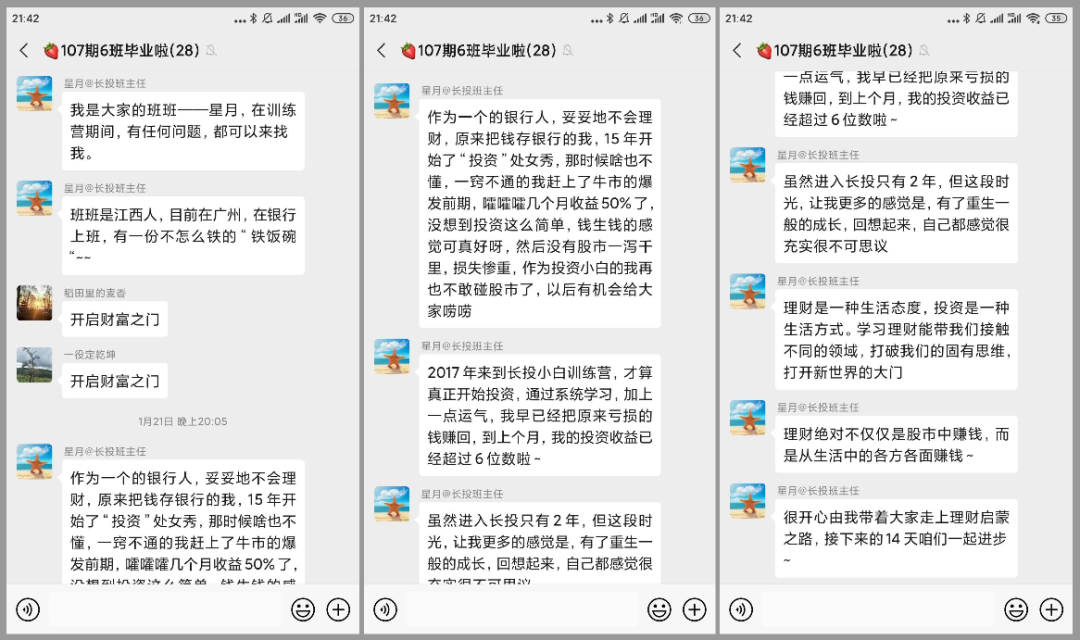1080x640 pixels.
Task: Tap the back arrow in the middle chat panel
Action: 381,51
